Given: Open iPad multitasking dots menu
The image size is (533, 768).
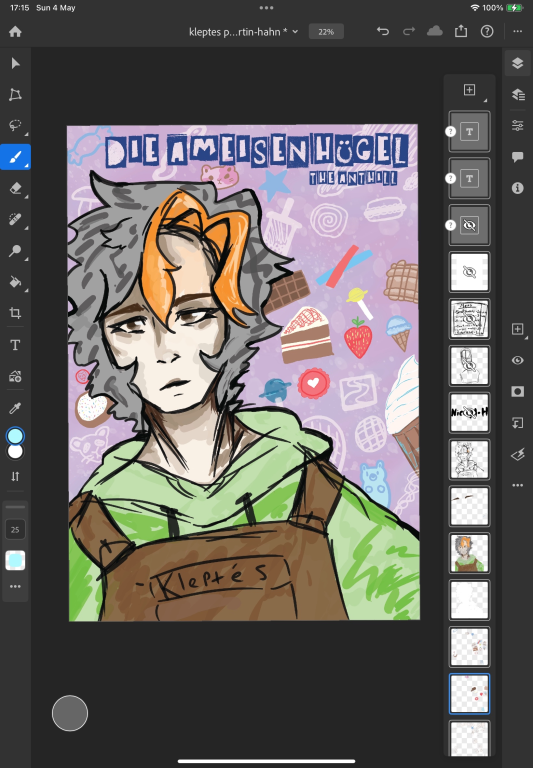Looking at the screenshot, I should [x=266, y=7].
